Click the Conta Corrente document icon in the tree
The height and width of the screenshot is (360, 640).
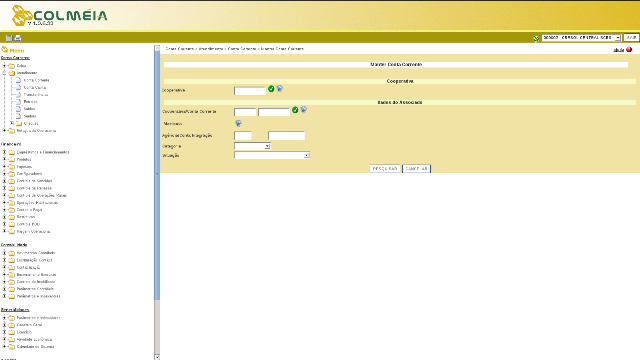[18, 80]
